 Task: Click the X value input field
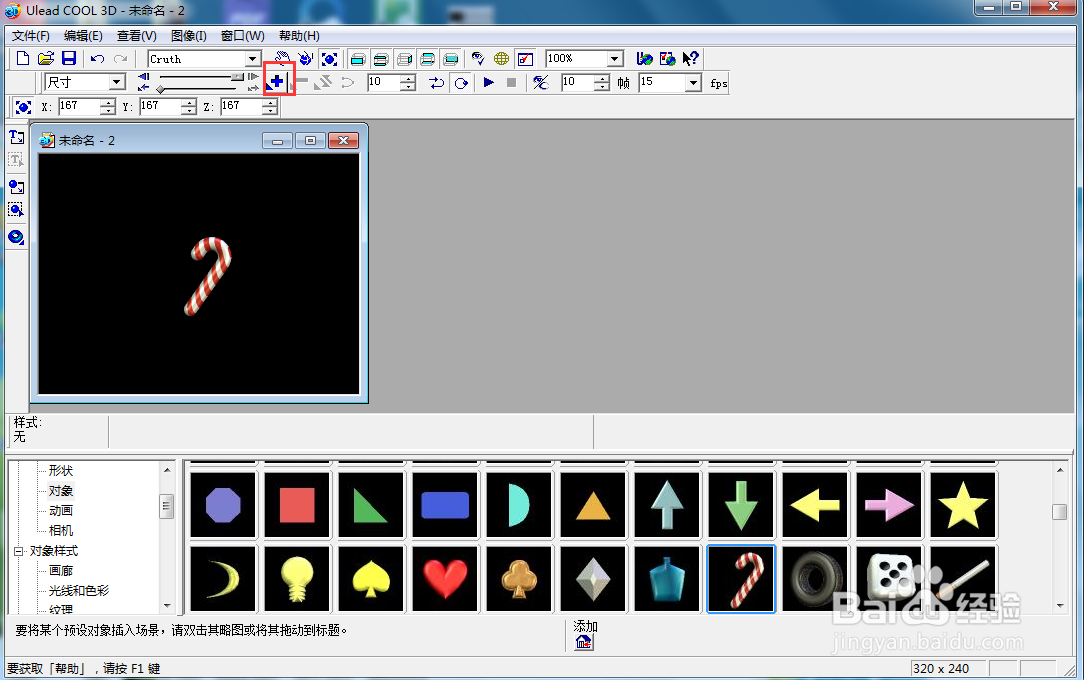click(79, 106)
